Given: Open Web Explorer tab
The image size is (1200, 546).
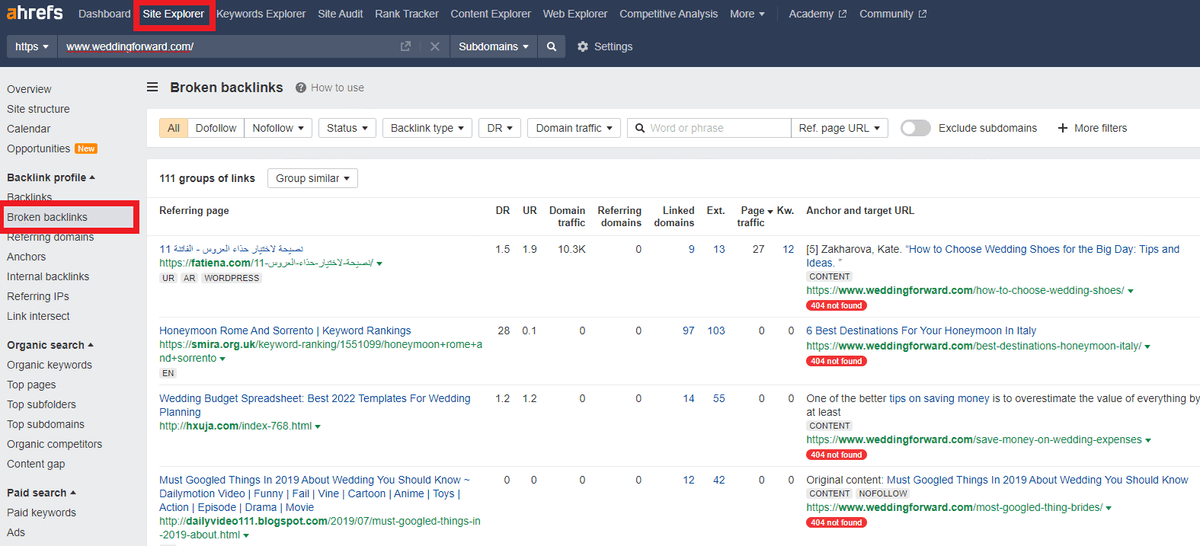Looking at the screenshot, I should pyautogui.click(x=575, y=14).
